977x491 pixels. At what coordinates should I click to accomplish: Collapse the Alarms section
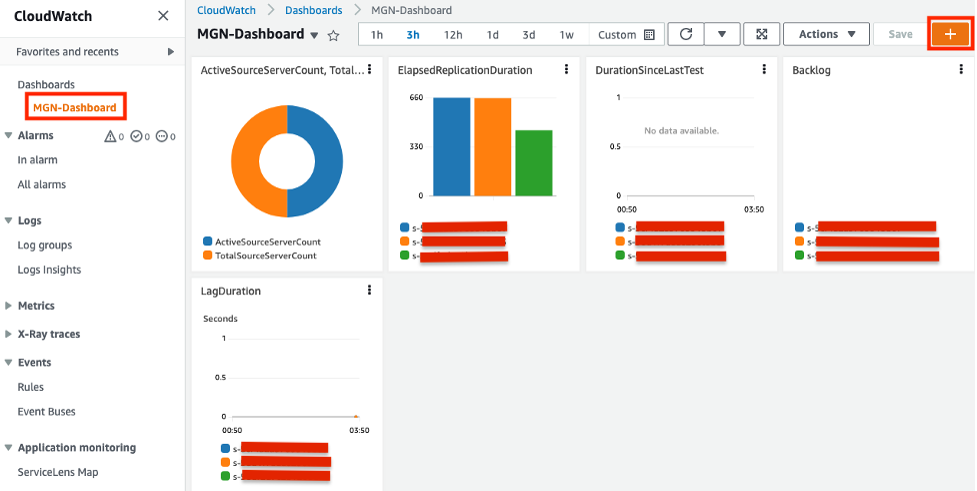pyautogui.click(x=9, y=135)
